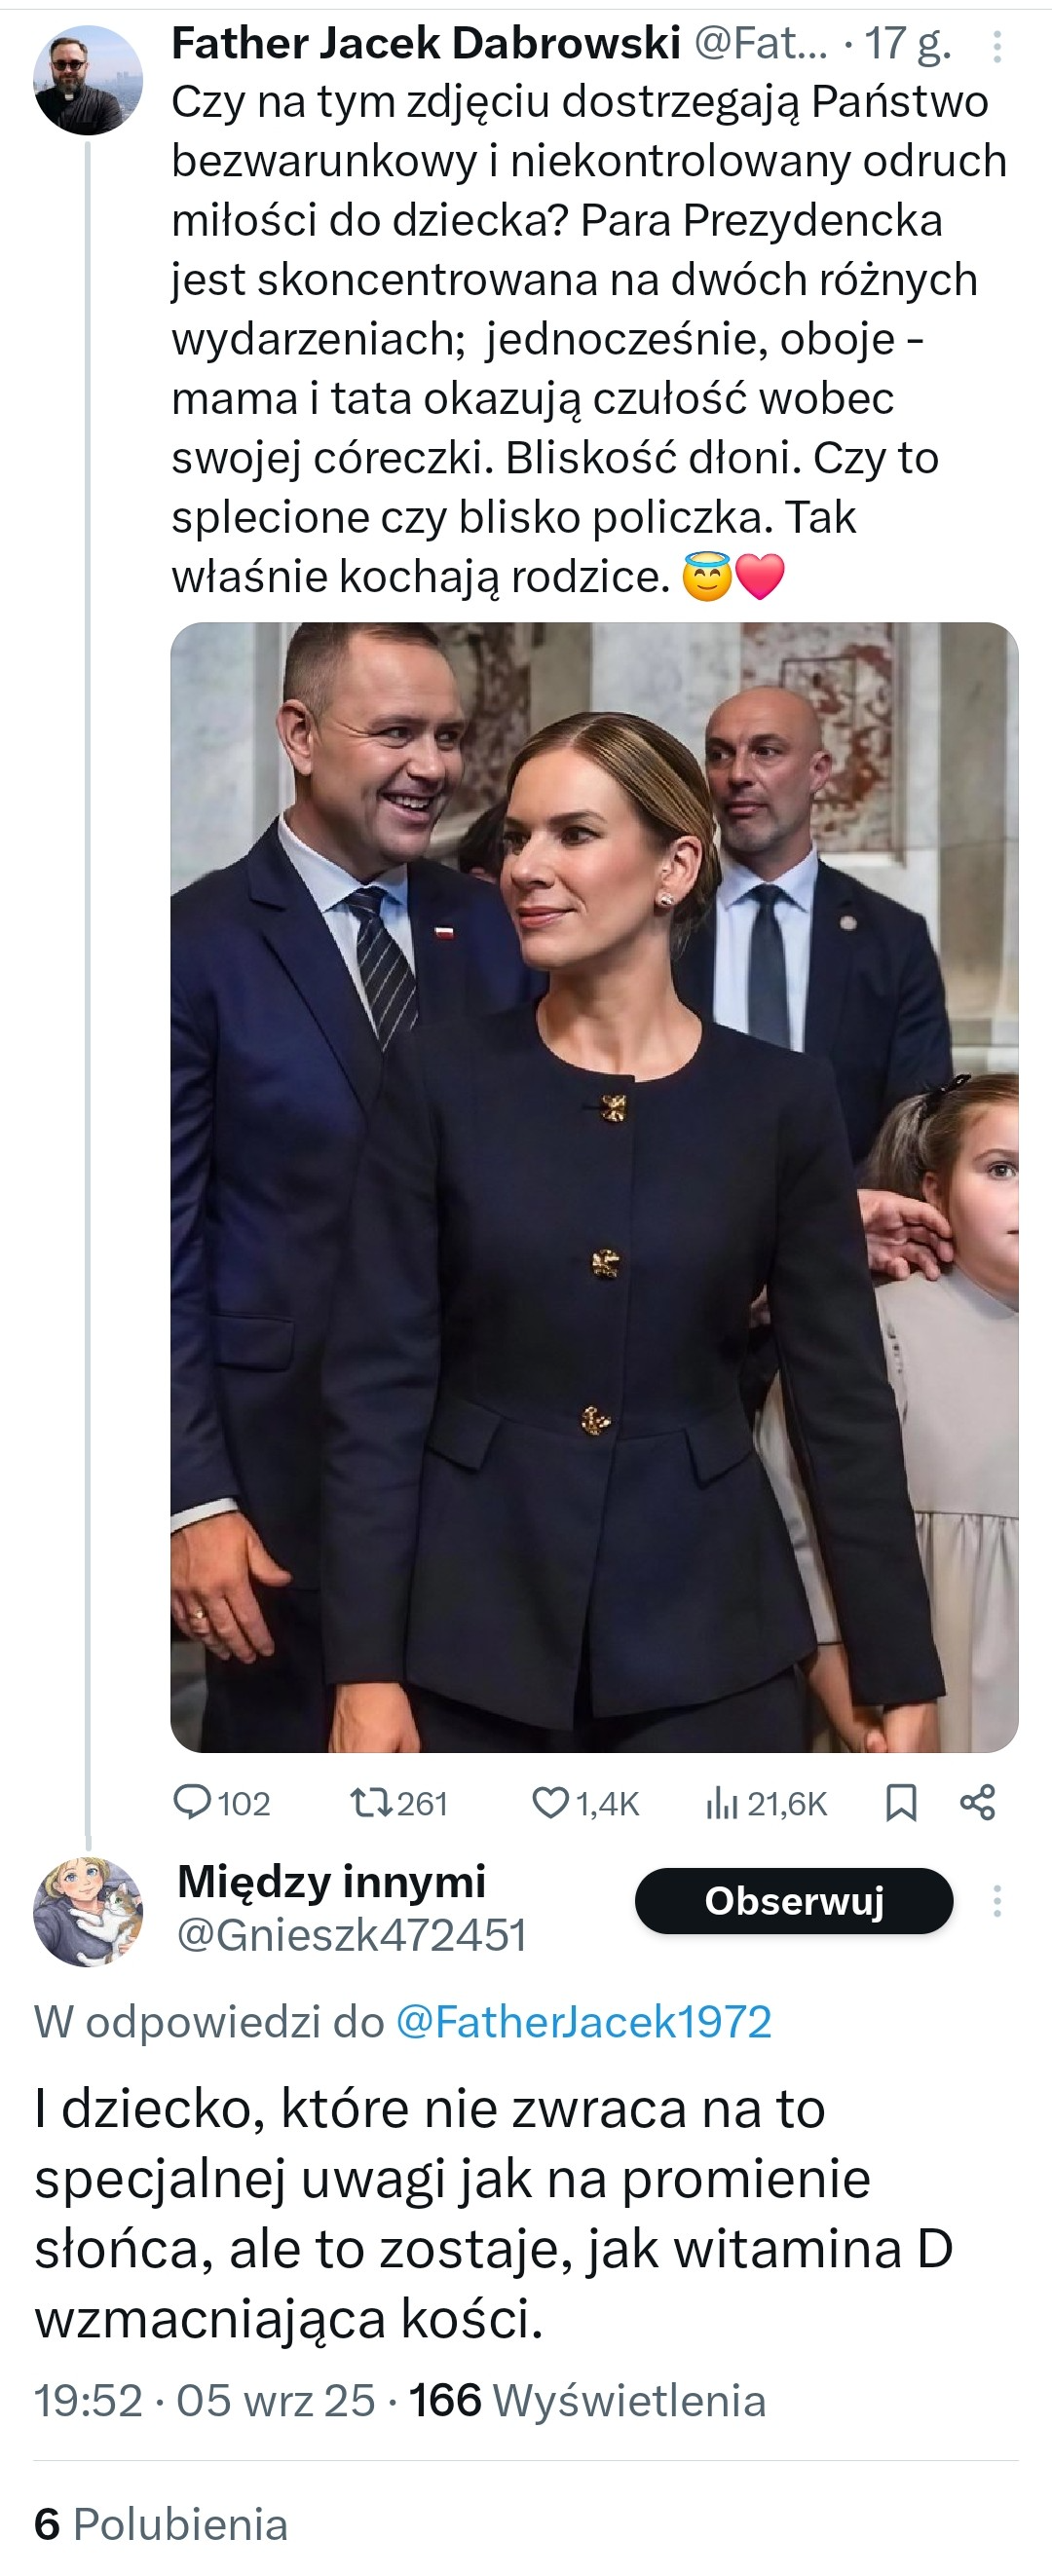
Task: Tap the 17 g. post timestamp
Action: click(x=907, y=44)
